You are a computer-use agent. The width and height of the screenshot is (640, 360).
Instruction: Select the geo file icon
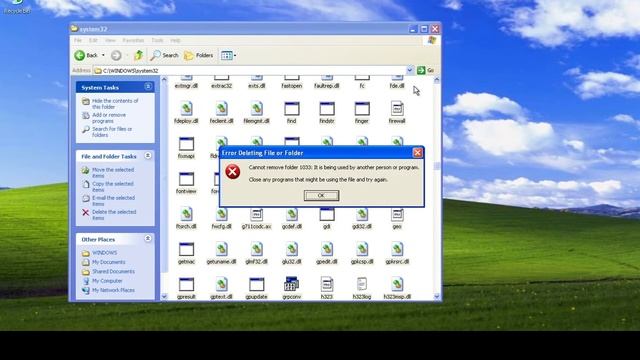coord(397,215)
